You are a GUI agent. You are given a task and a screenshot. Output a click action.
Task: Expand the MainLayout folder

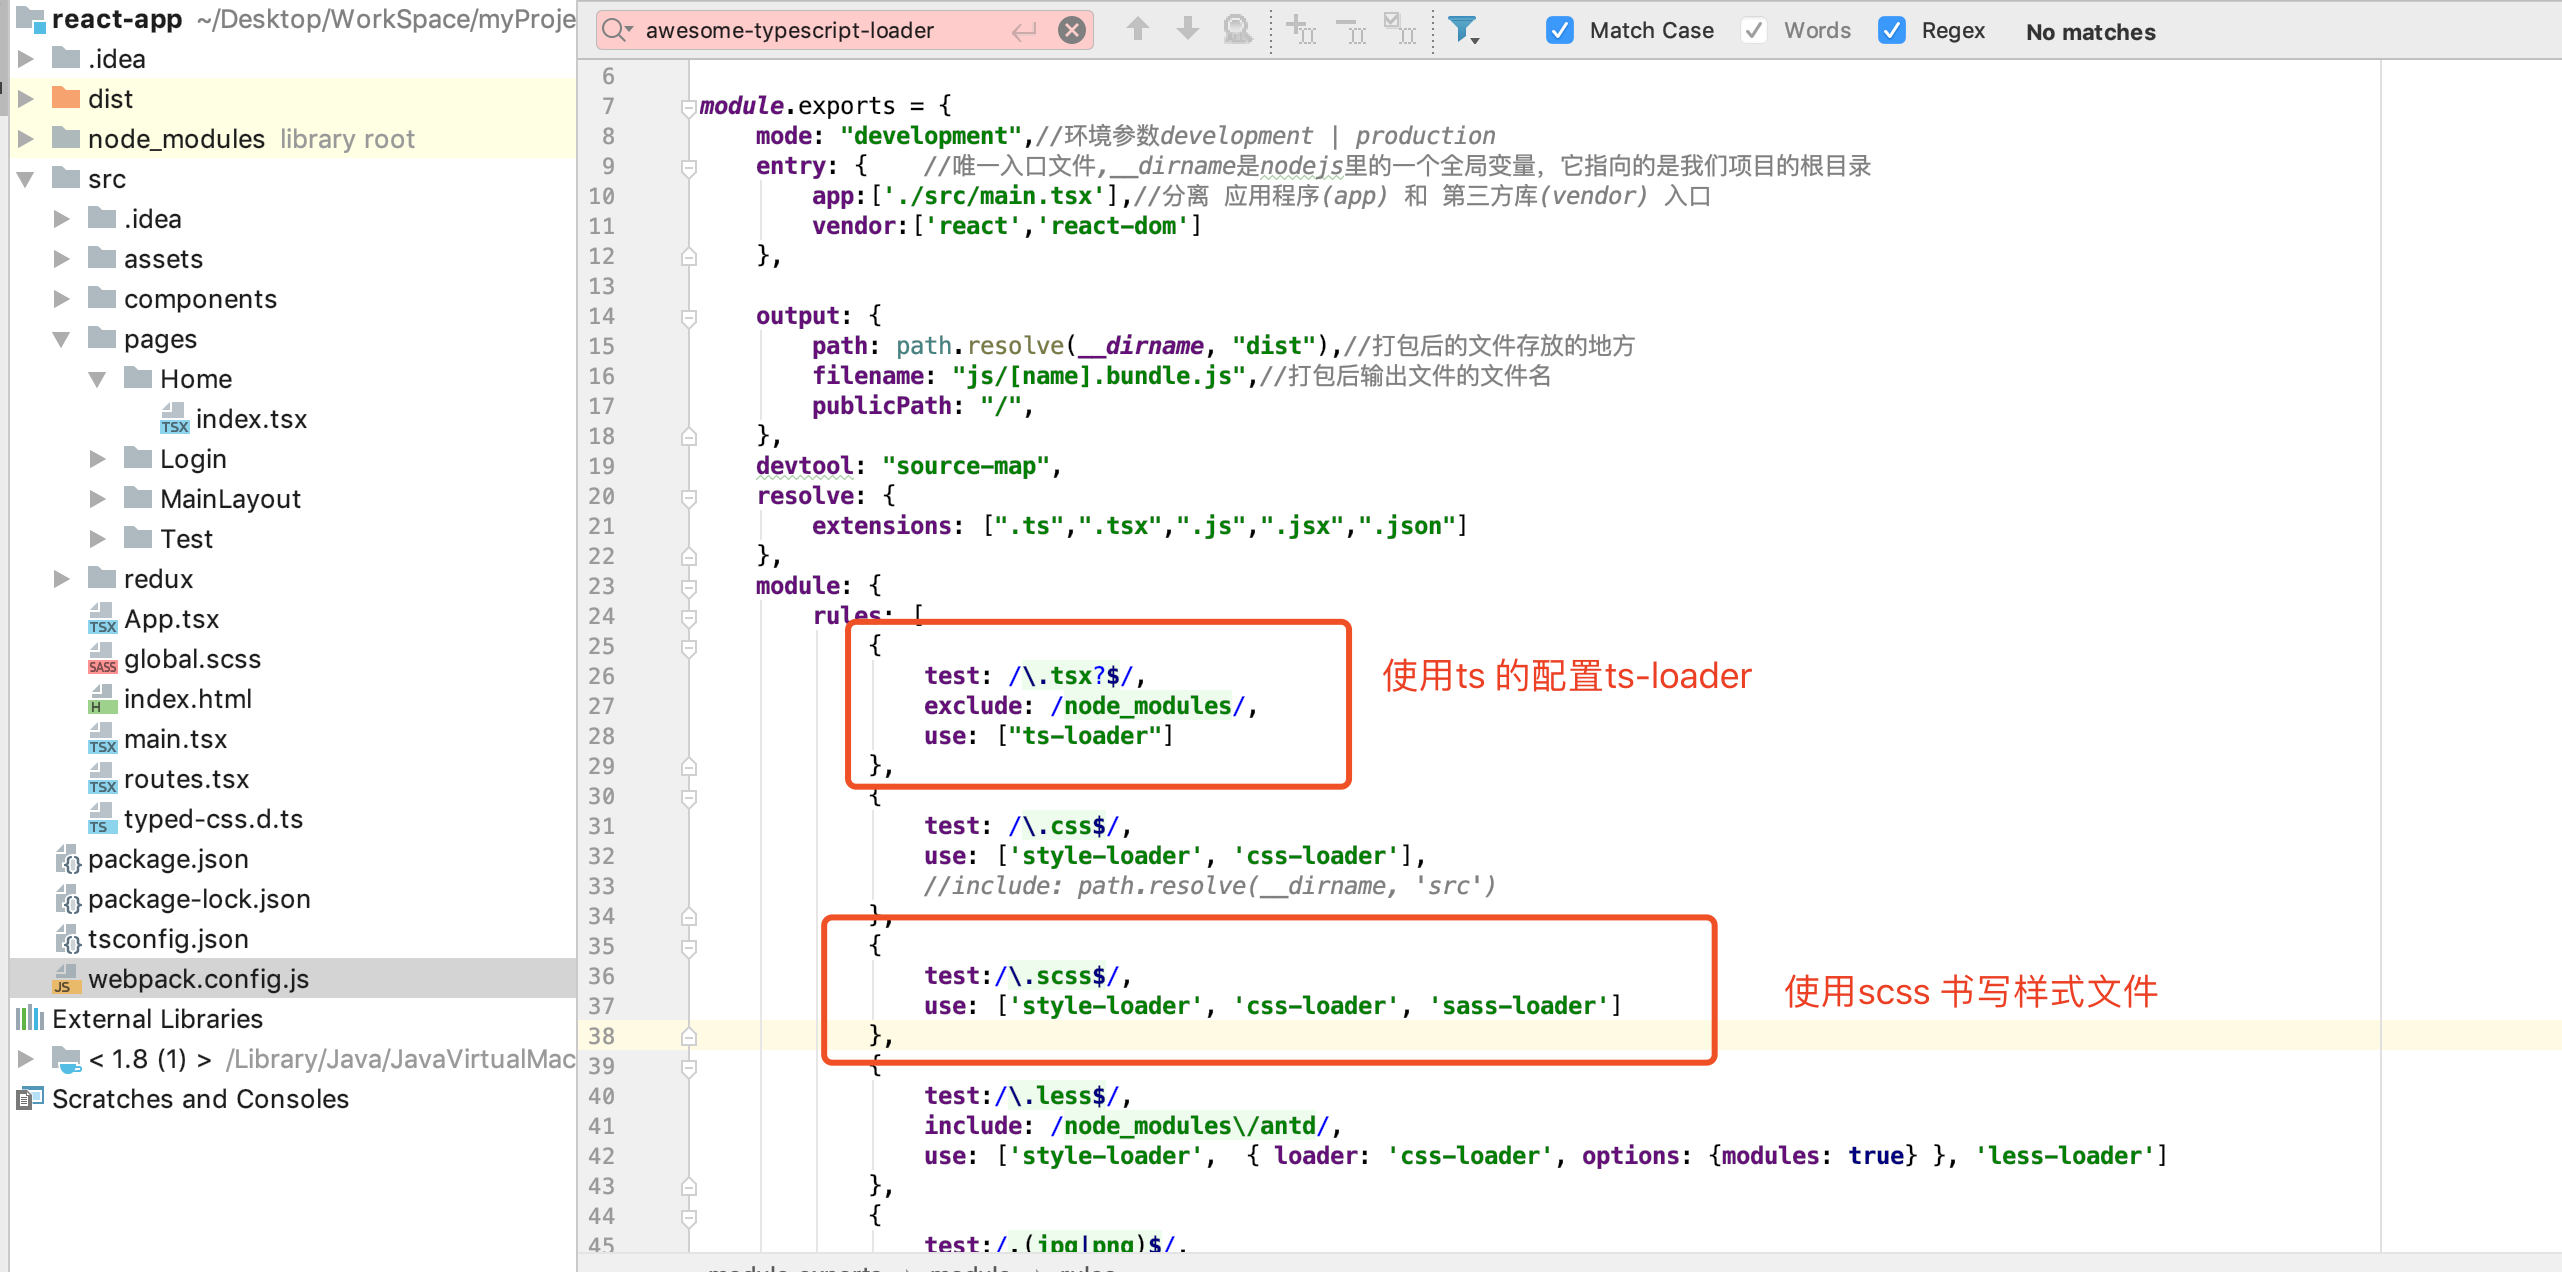(x=98, y=499)
